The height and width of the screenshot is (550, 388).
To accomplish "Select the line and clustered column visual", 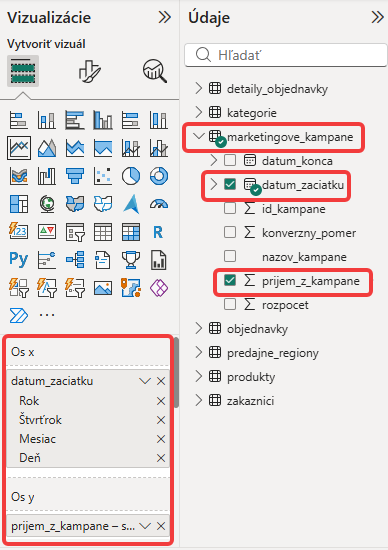I will [x=159, y=148].
